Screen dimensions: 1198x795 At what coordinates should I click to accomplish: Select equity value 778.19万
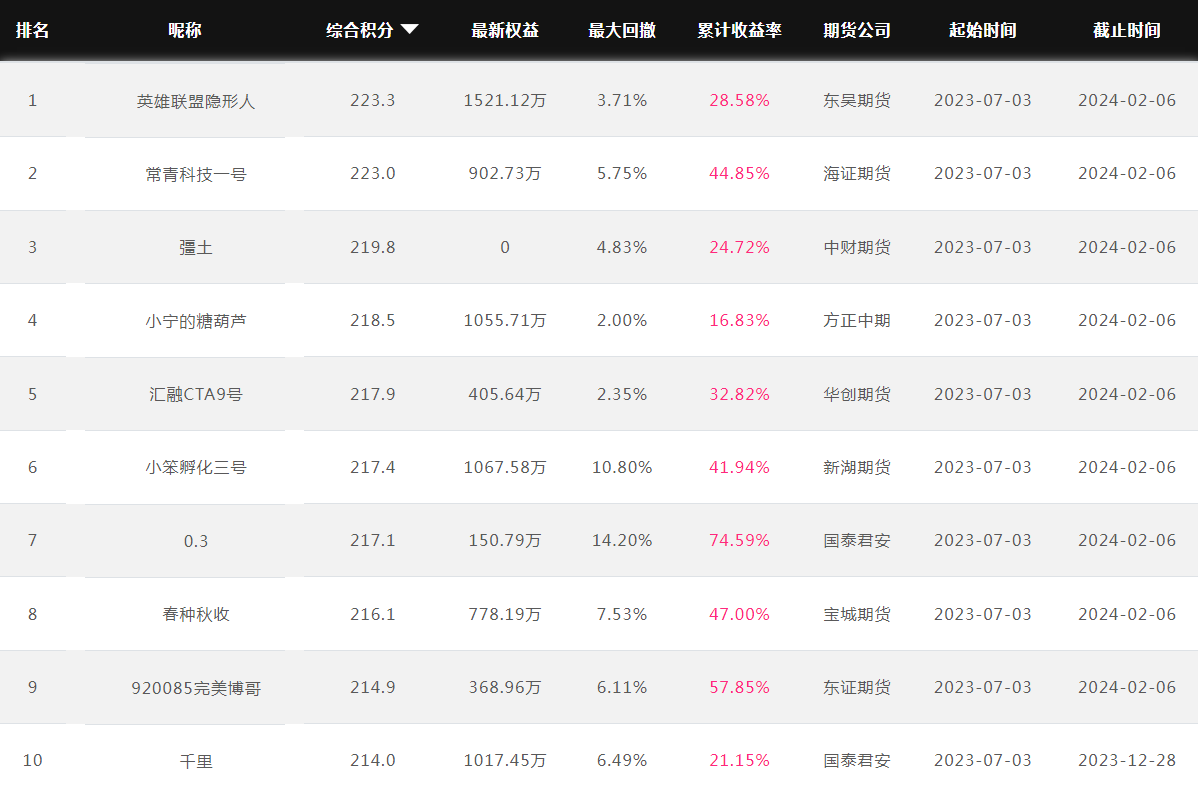[505, 614]
